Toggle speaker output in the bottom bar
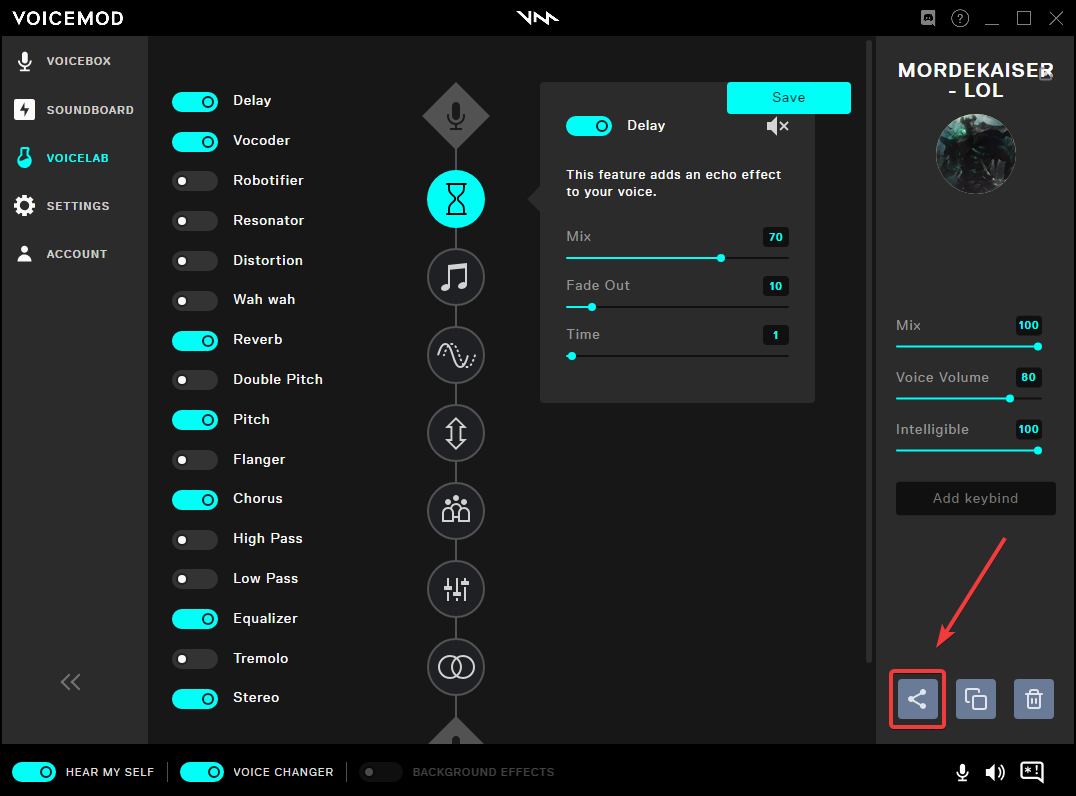 (995, 773)
